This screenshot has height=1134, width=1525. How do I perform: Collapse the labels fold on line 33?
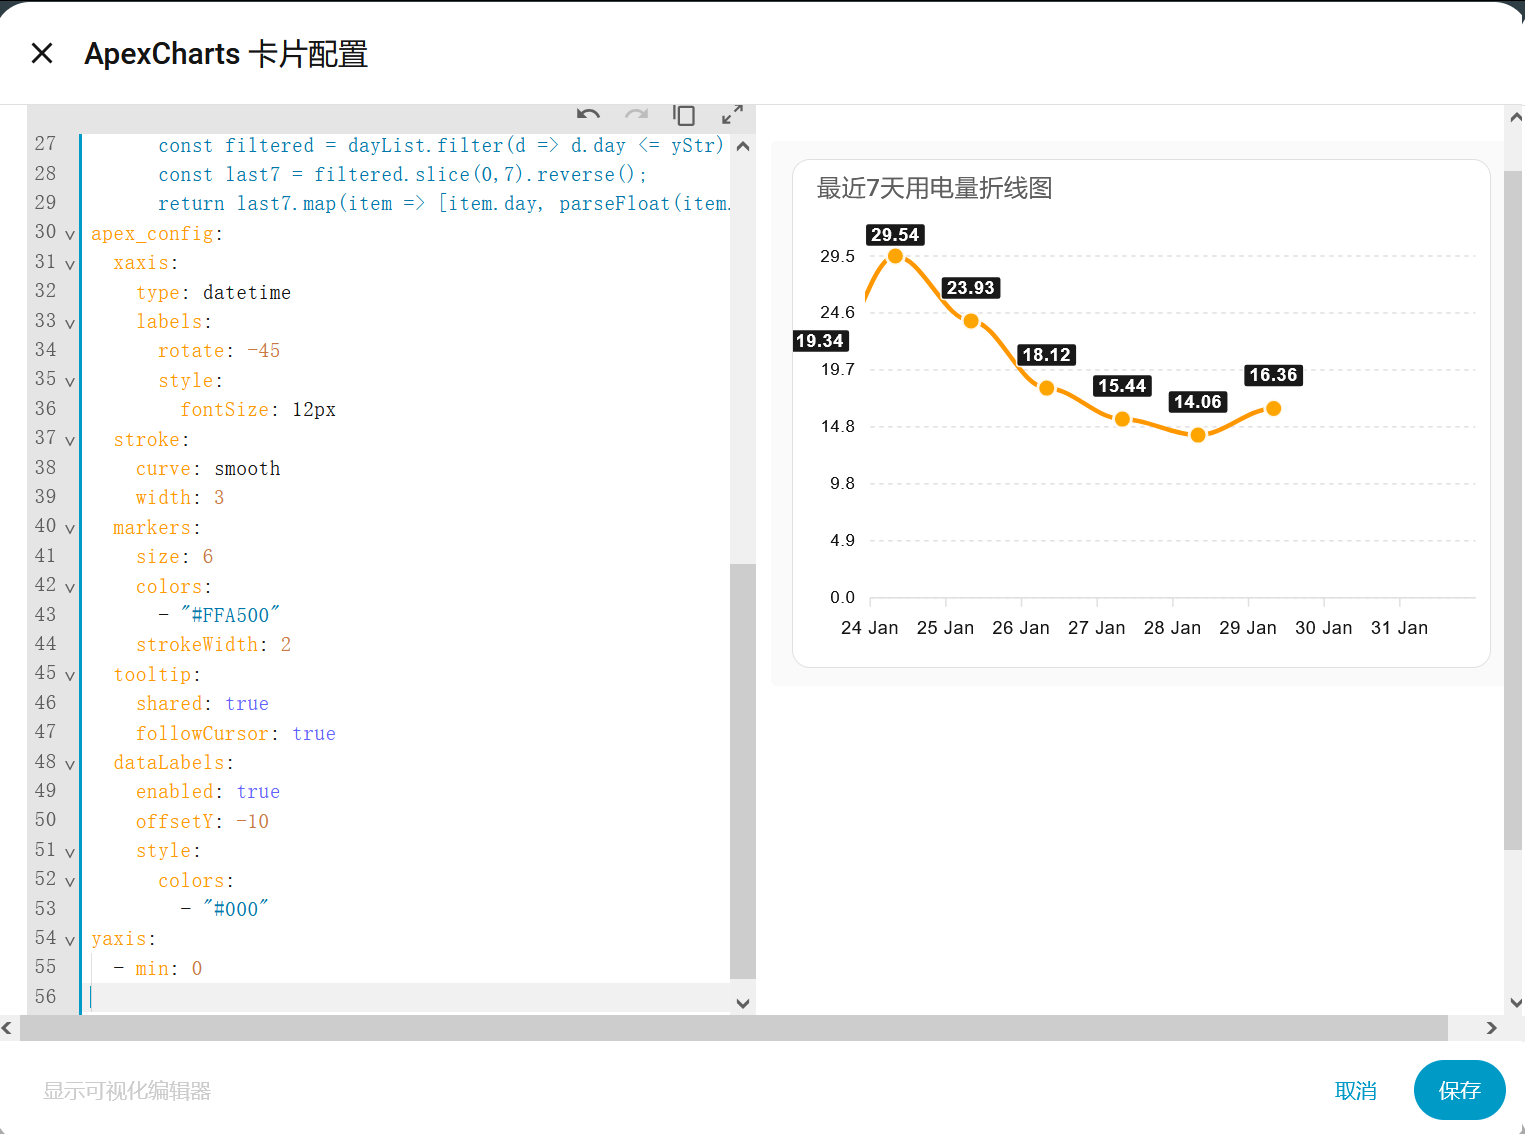pyautogui.click(x=69, y=324)
